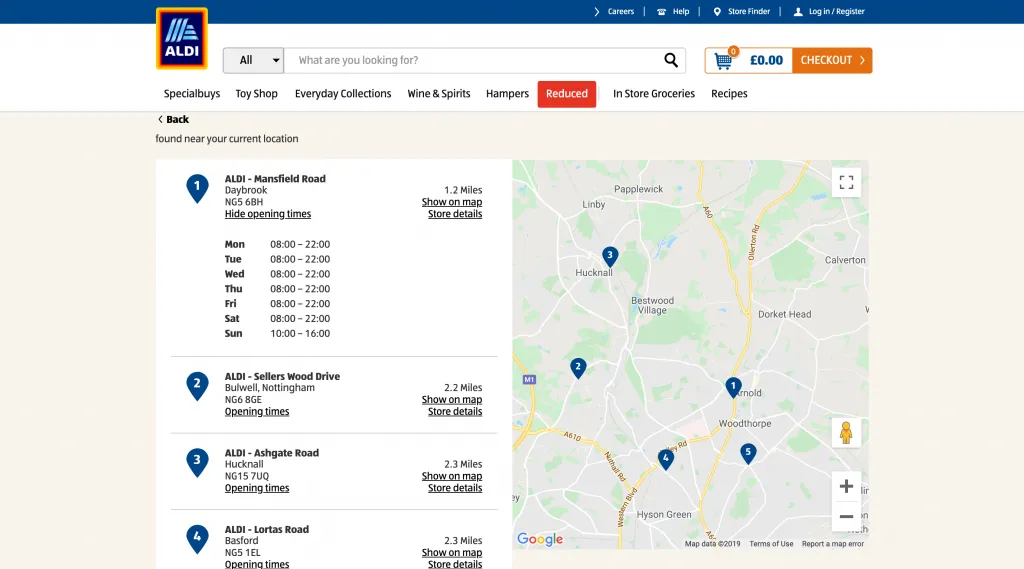Open the Specialbuys menu

pos(191,93)
